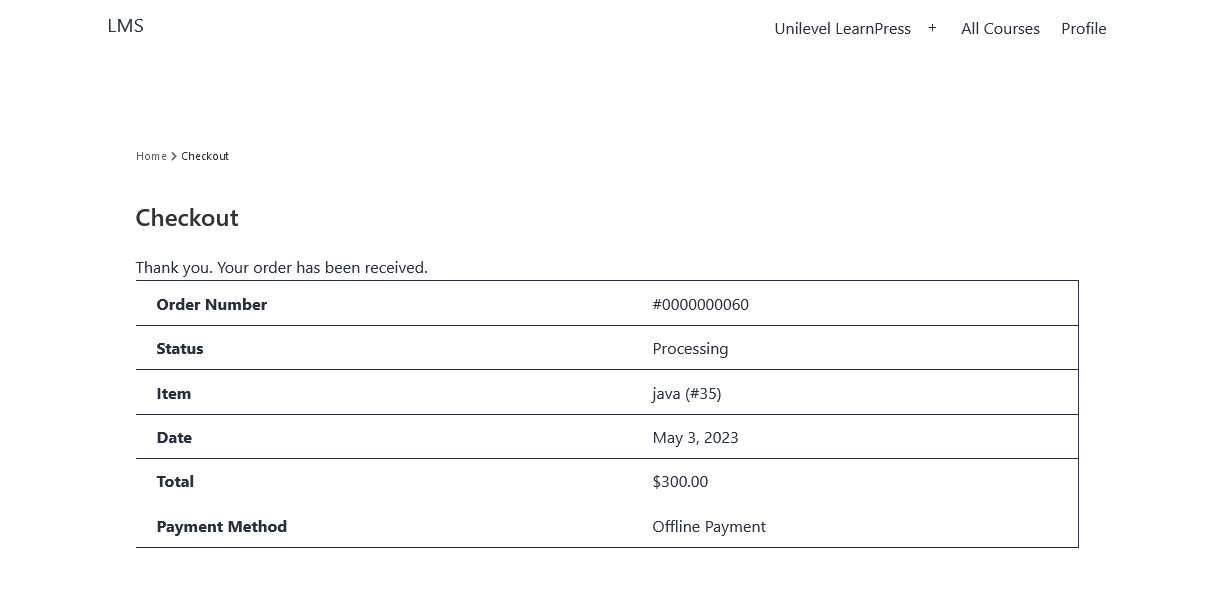Click the Checkout page heading
This screenshot has width=1213, height=610.
(x=187, y=218)
